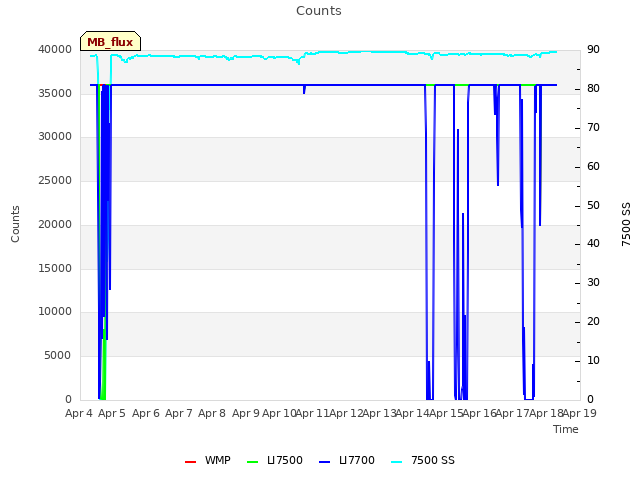Click the 20000 left-axis value

tap(55, 224)
